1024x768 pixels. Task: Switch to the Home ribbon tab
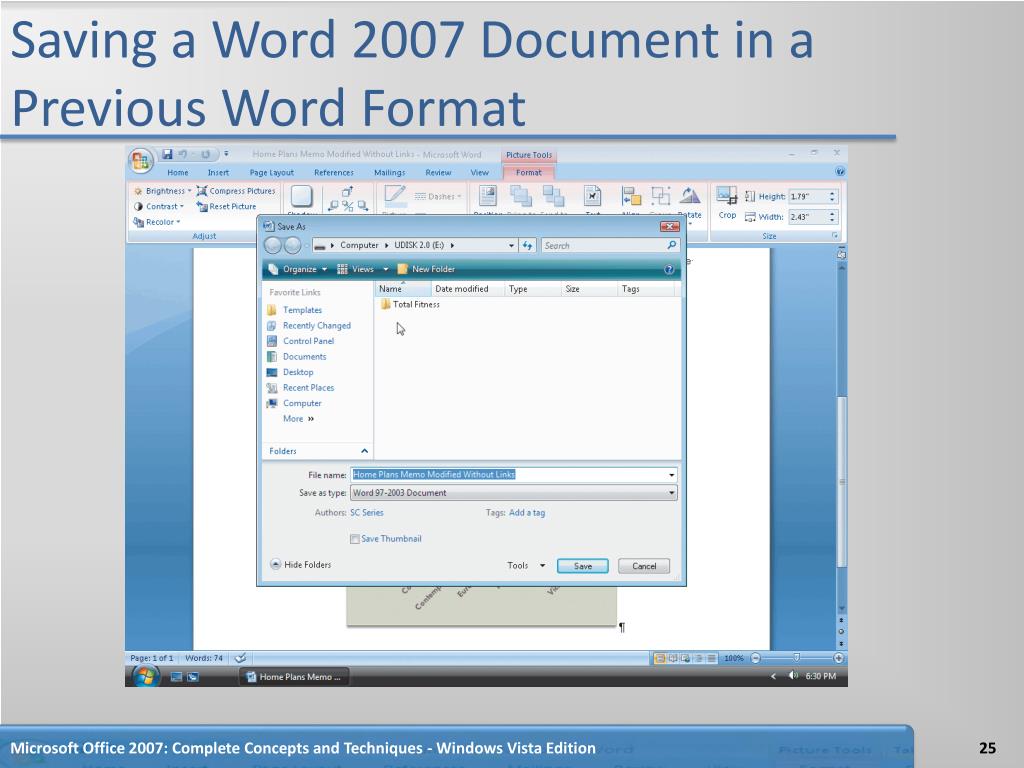click(x=178, y=172)
